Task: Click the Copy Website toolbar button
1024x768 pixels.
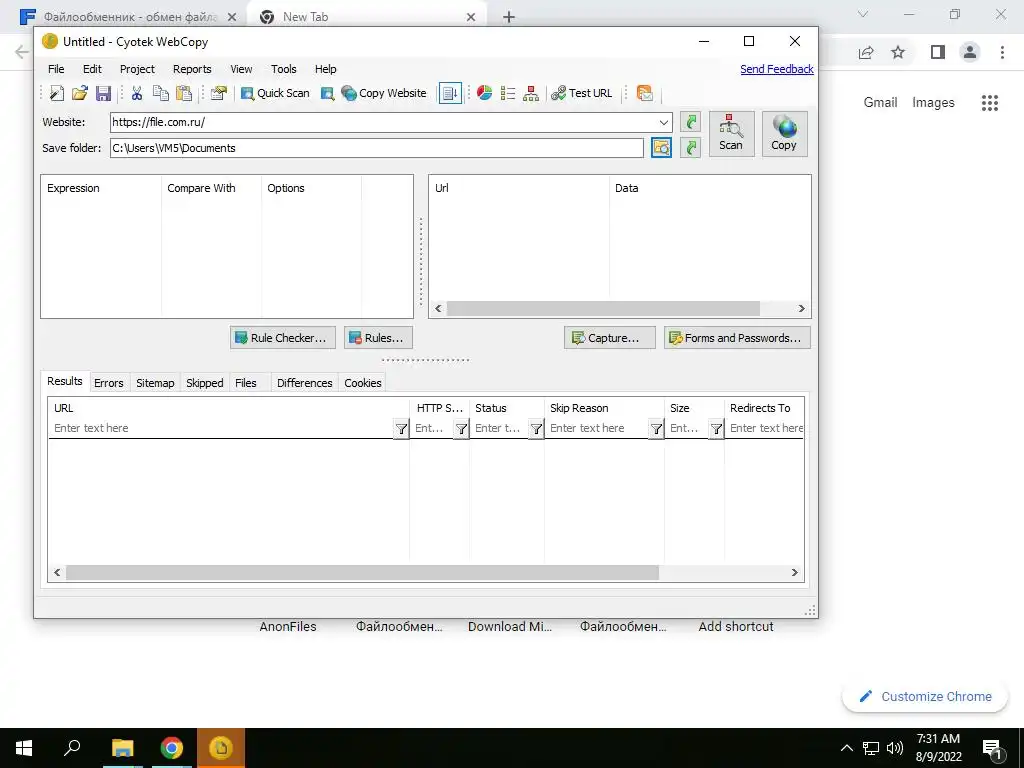Action: [384, 93]
